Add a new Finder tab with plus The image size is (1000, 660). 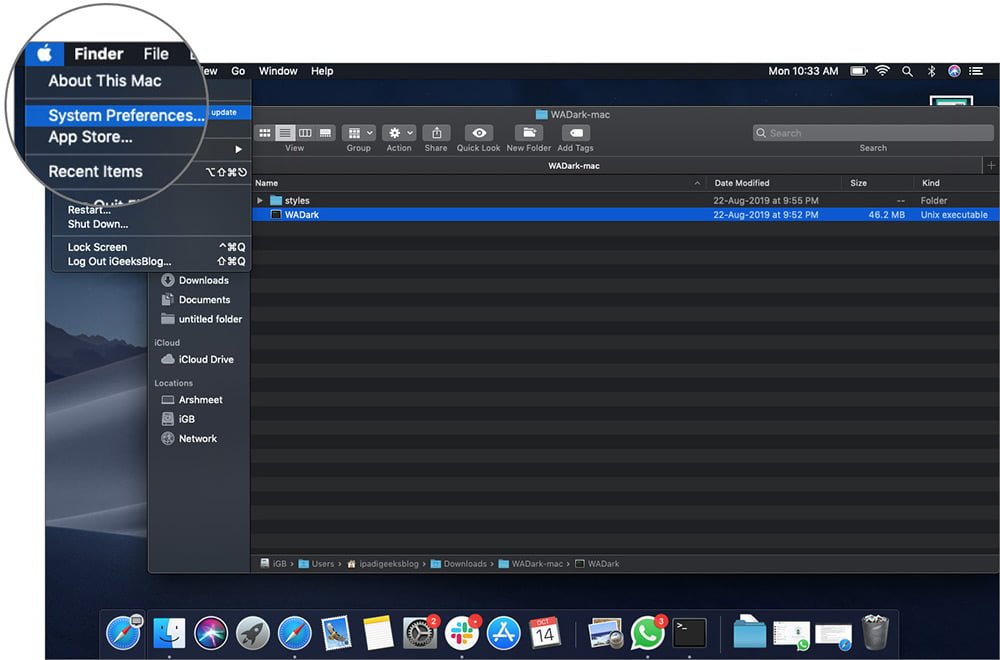[x=991, y=166]
